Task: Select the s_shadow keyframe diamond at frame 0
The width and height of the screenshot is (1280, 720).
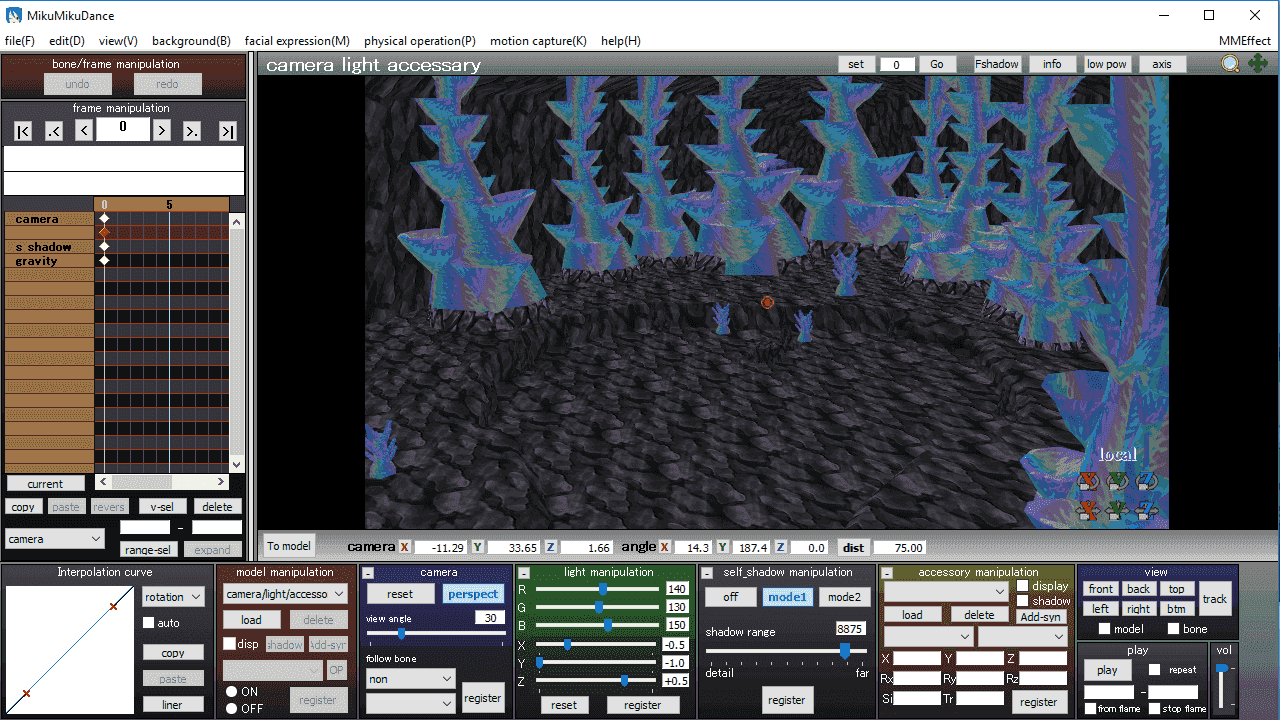Action: (104, 246)
